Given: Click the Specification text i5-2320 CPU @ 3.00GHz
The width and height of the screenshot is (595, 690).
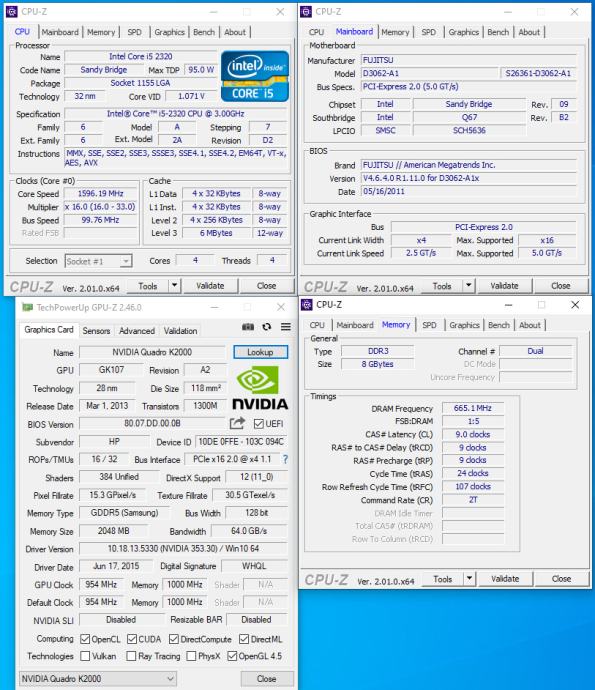Looking at the screenshot, I should coord(176,114).
